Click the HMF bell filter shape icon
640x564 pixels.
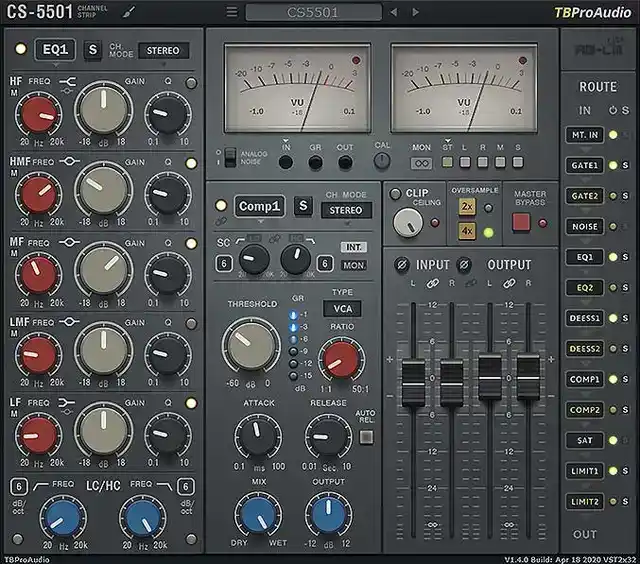coord(69,162)
